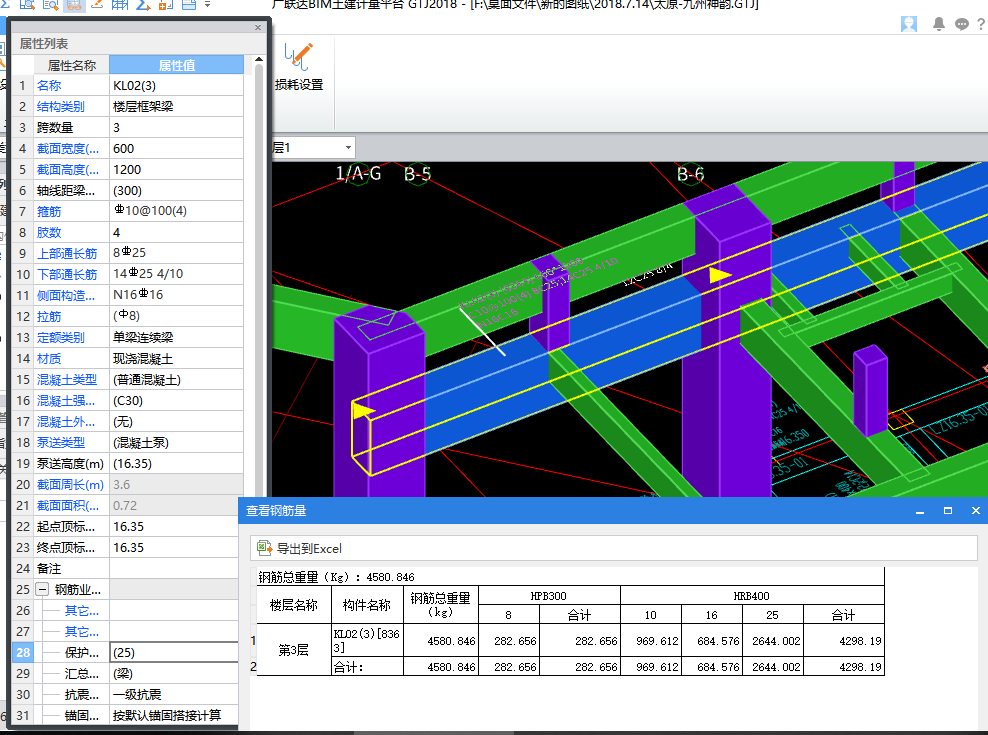Open the 损耗设置 loss settings tool

tap(299, 67)
